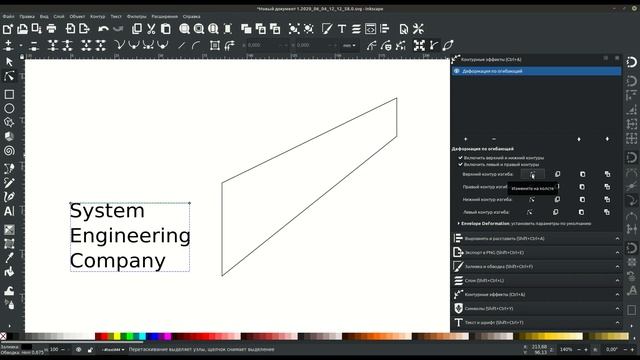Select the Text tool in toolbox
The width and height of the screenshot is (640, 360).
pos(9,211)
